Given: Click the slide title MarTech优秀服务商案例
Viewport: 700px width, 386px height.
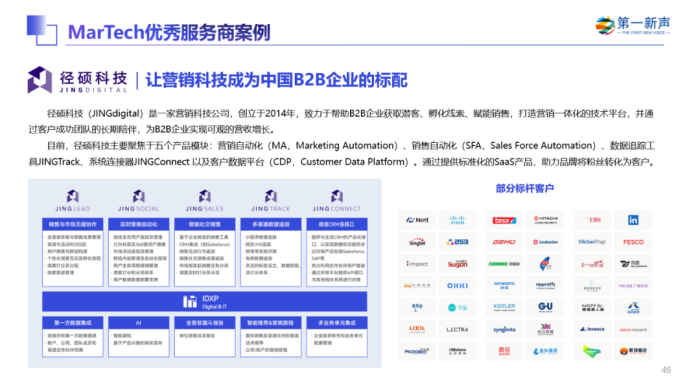Looking at the screenshot, I should click(x=169, y=32).
